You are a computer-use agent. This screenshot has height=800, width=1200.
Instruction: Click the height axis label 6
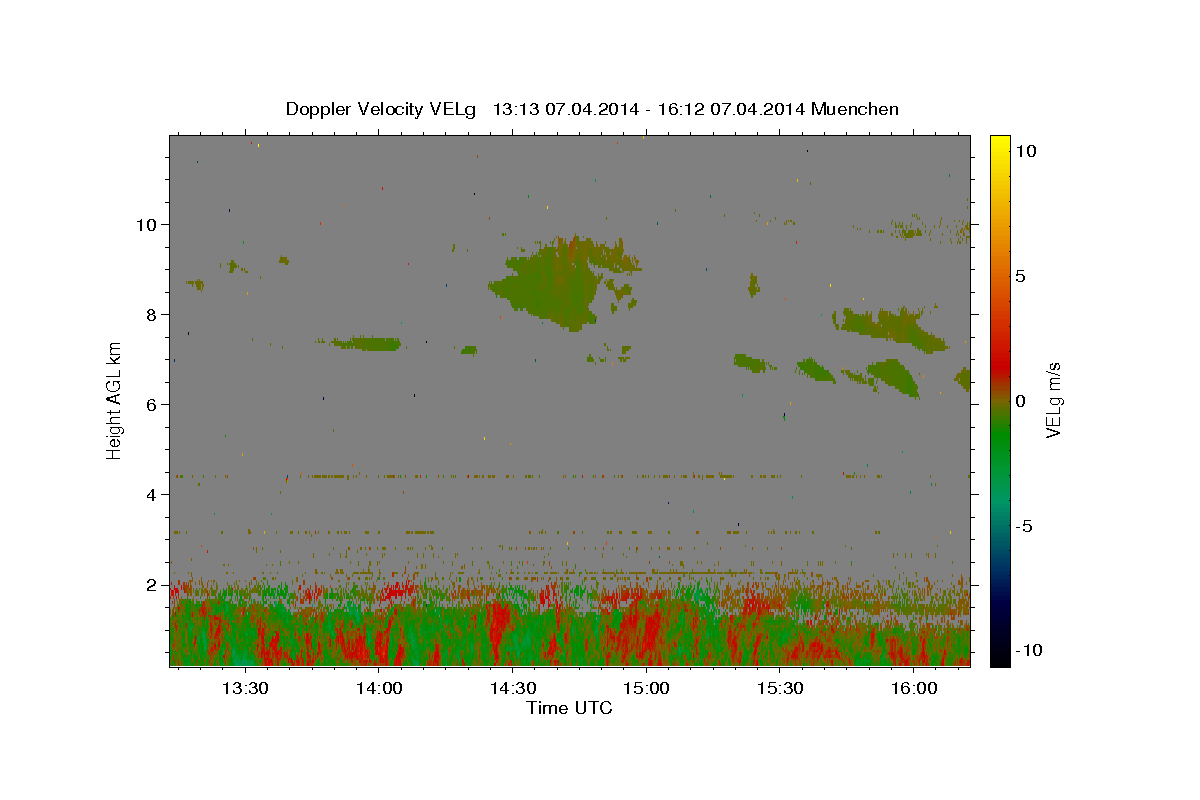[152, 405]
